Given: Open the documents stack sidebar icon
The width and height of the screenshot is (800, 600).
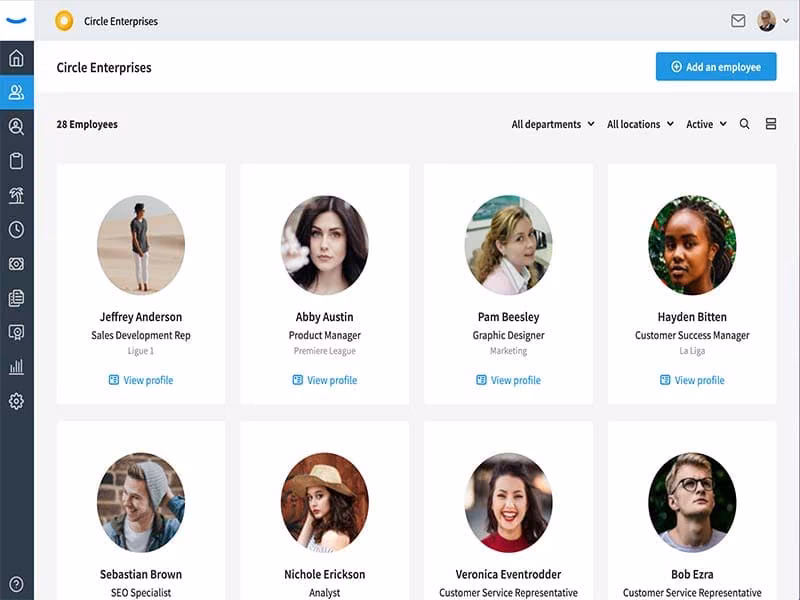Looking at the screenshot, I should pyautogui.click(x=16, y=298).
